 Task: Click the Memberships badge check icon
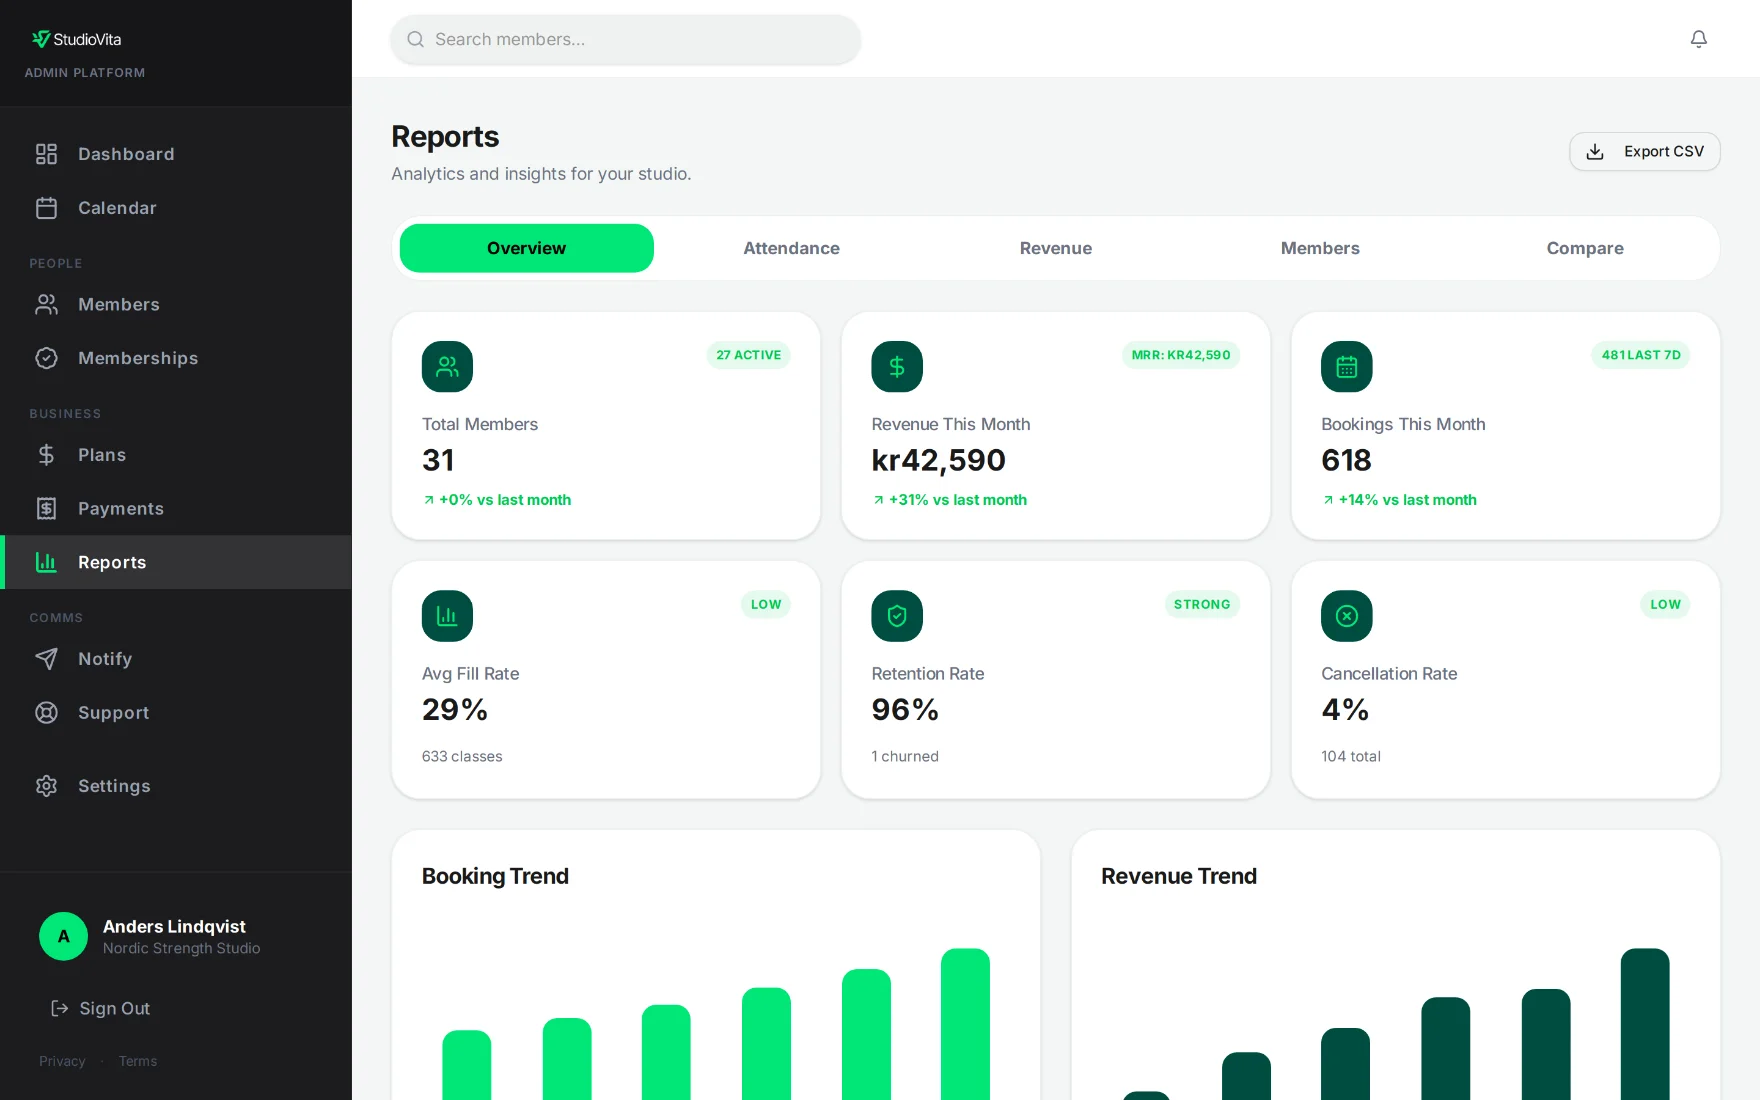point(46,358)
